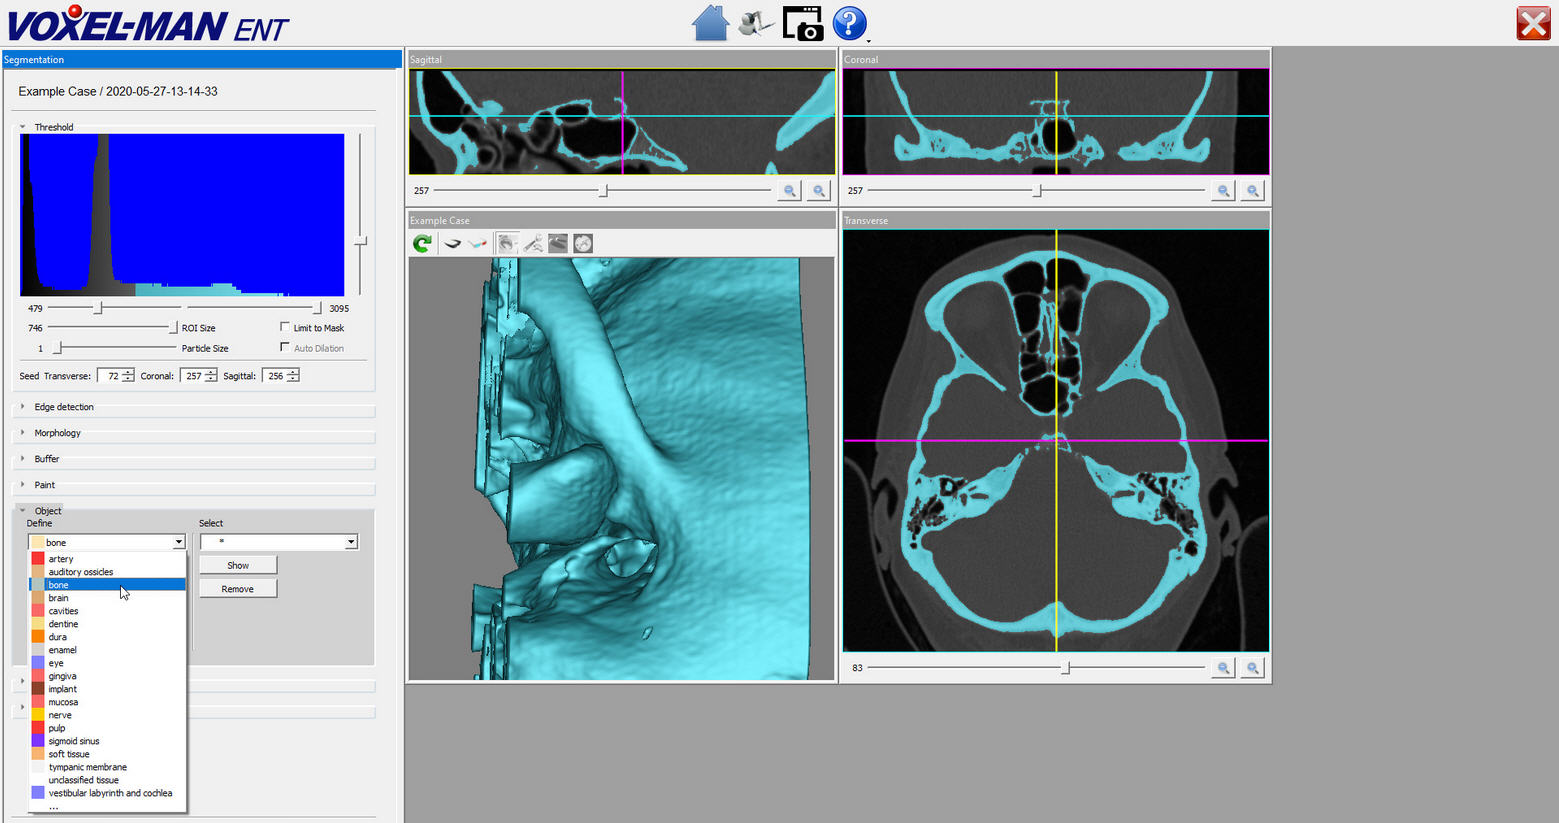
Task: Zoom out in the Transverse view
Action: click(1223, 668)
